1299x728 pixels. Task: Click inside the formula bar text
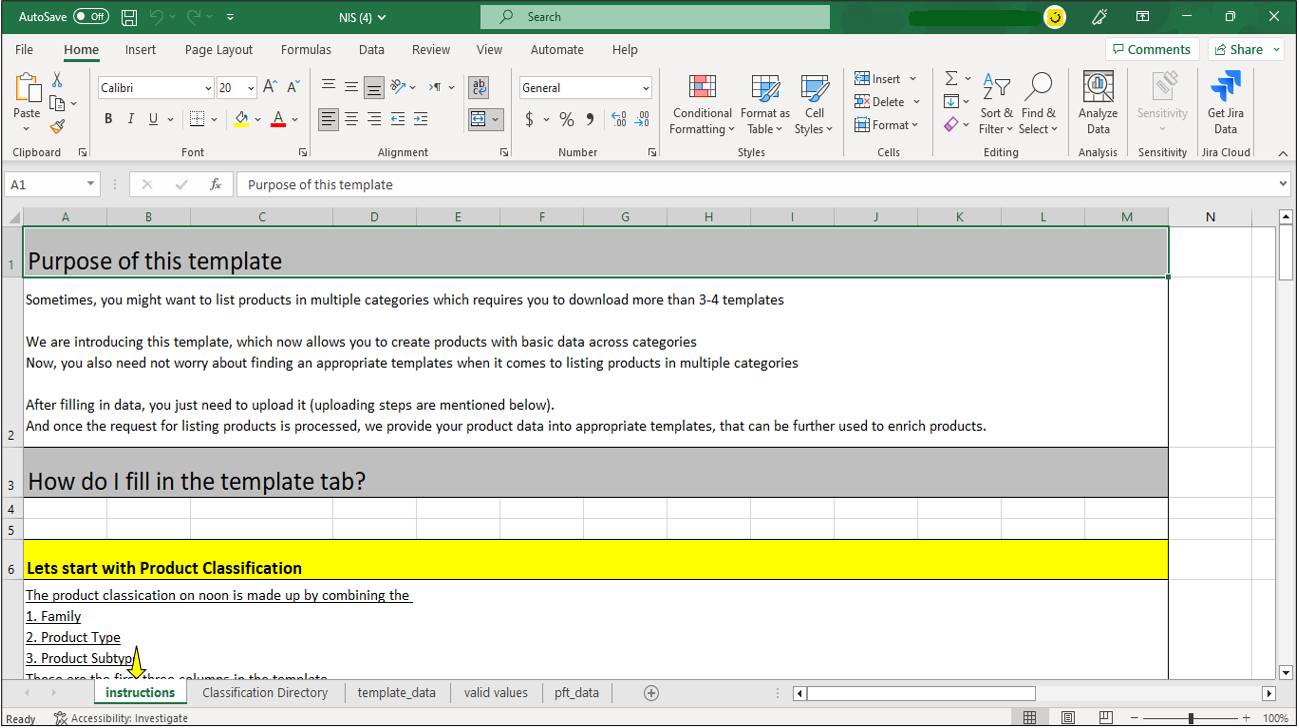(700, 185)
